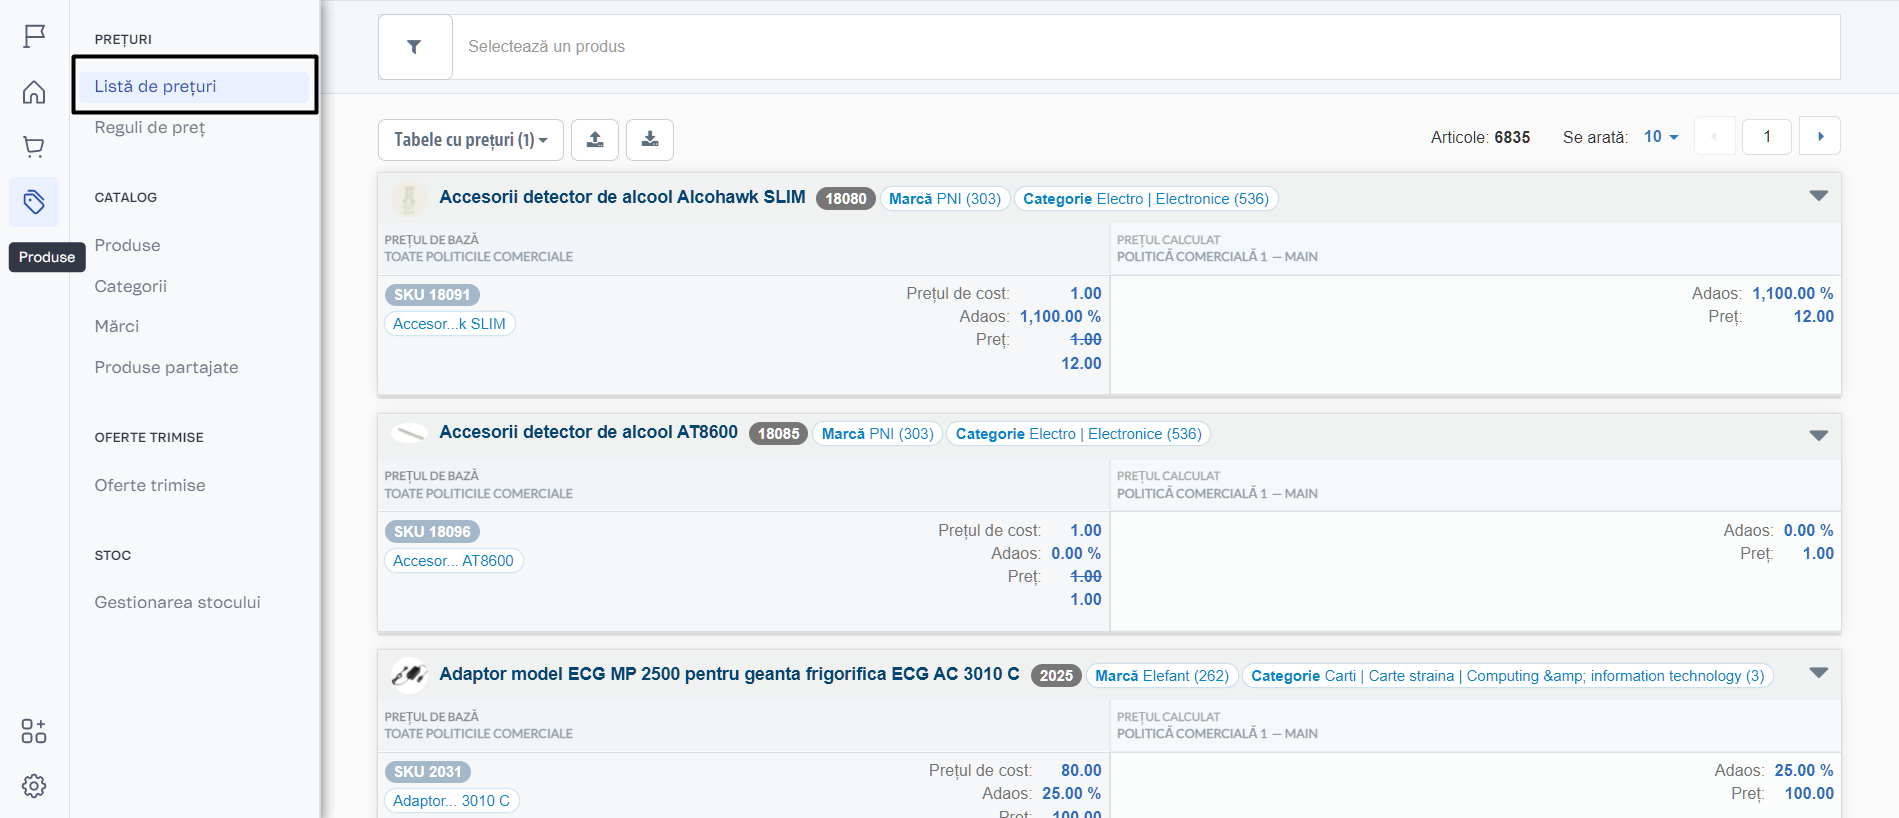1899x818 pixels.
Task: Select the Produse price tag sidebar icon
Action: [x=34, y=203]
